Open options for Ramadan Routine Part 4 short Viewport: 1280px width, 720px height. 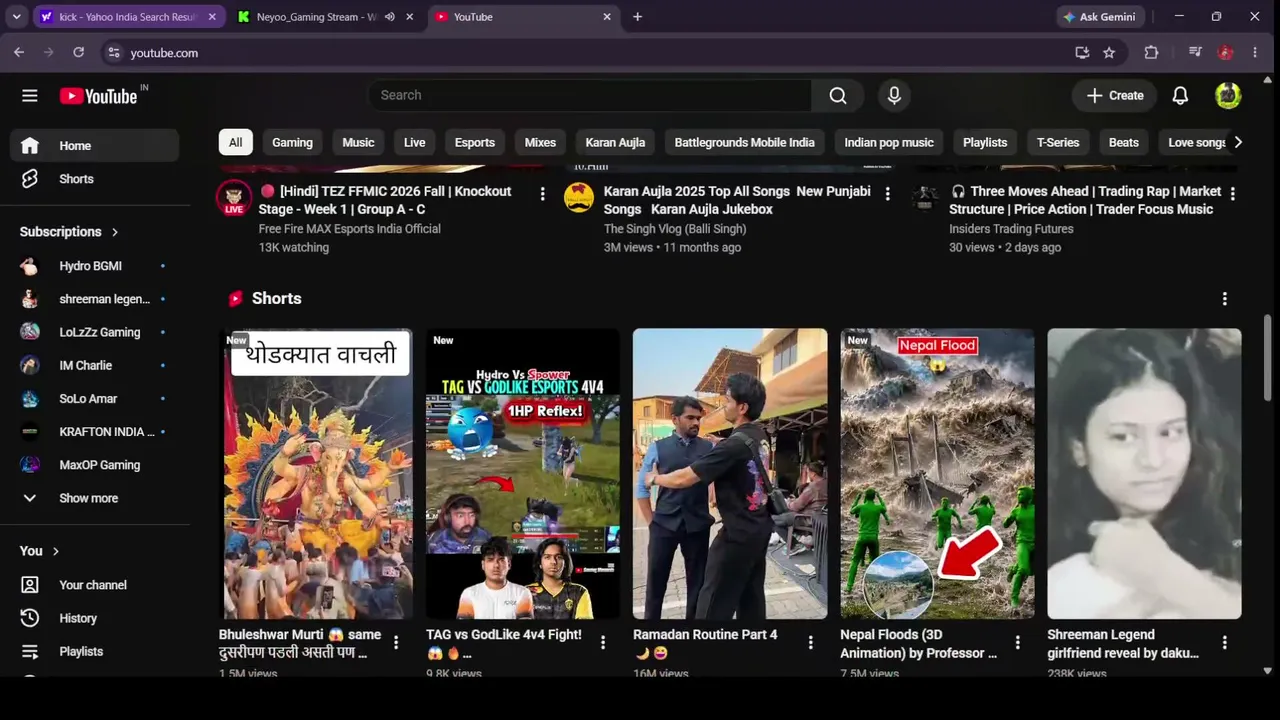(810, 642)
